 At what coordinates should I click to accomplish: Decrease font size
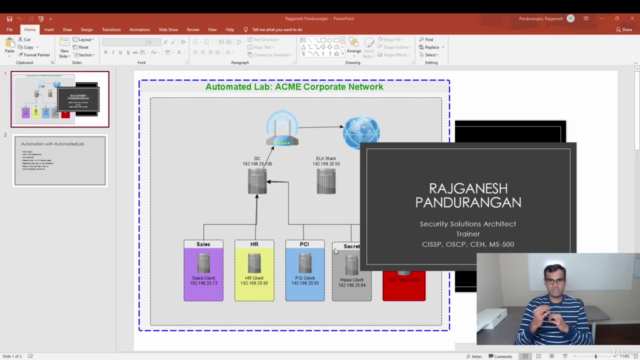pyautogui.click(x=173, y=42)
